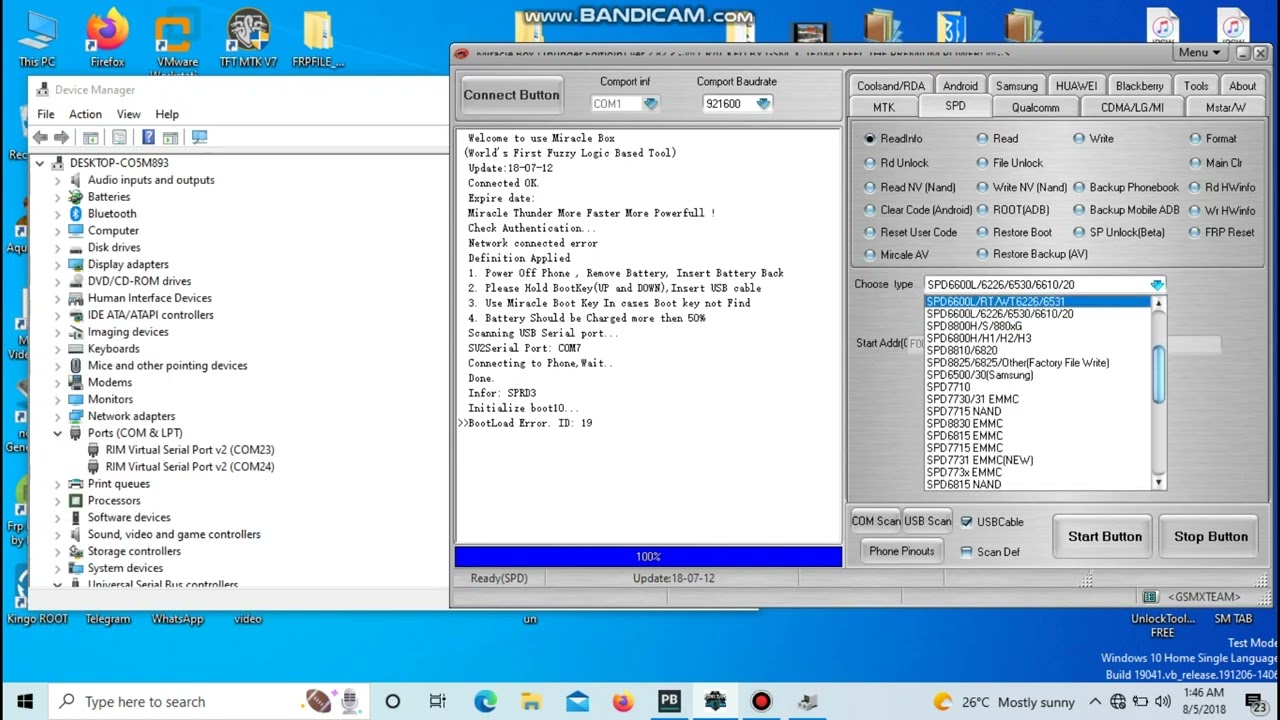This screenshot has width=1280, height=720.
Task: Open Action menu in Device Manager
Action: pyautogui.click(x=85, y=114)
